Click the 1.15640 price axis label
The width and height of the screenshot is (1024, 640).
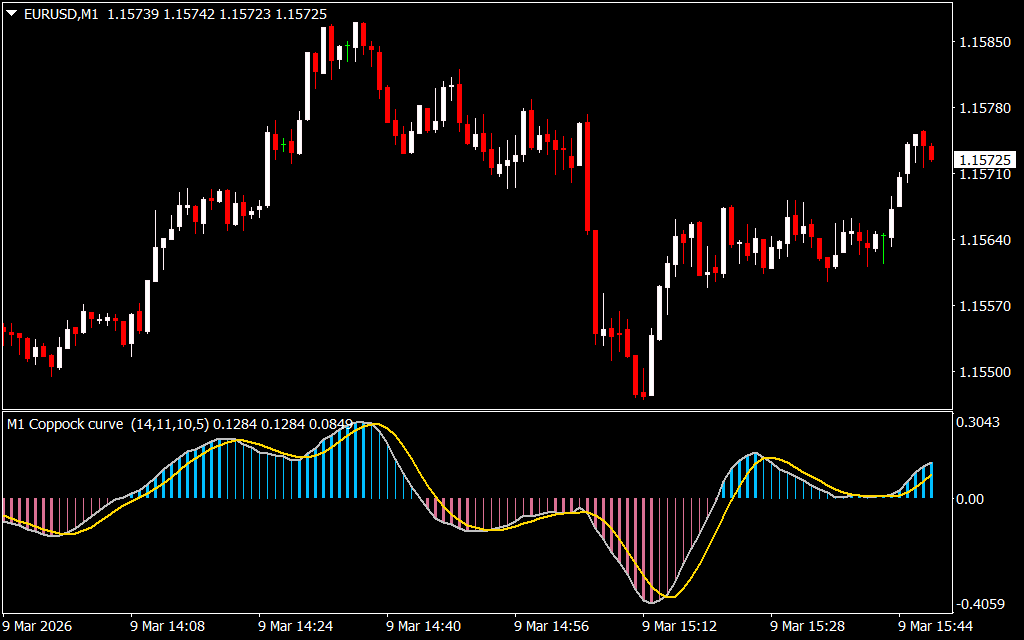[x=983, y=240]
